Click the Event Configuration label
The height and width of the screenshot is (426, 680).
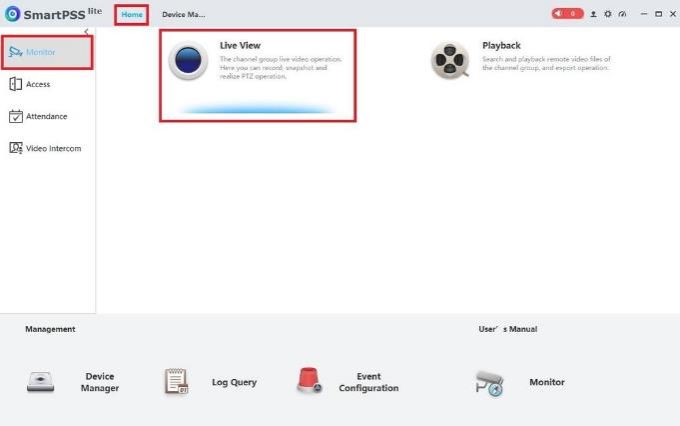point(369,382)
